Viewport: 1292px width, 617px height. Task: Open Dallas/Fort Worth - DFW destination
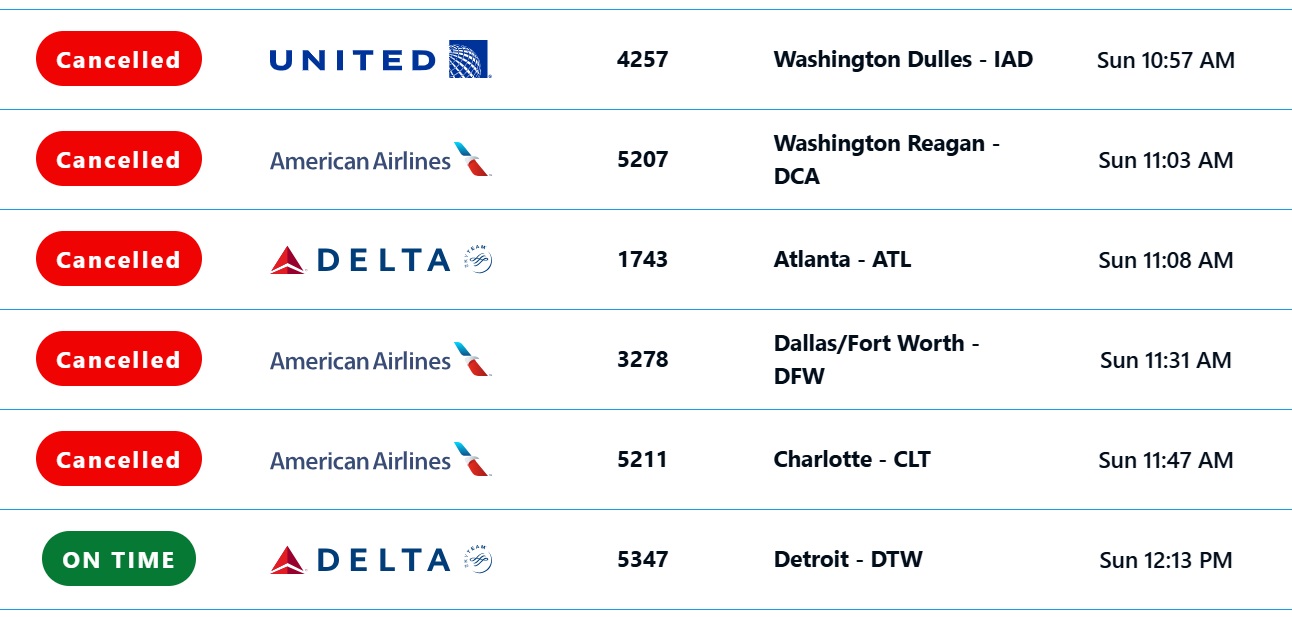click(876, 360)
